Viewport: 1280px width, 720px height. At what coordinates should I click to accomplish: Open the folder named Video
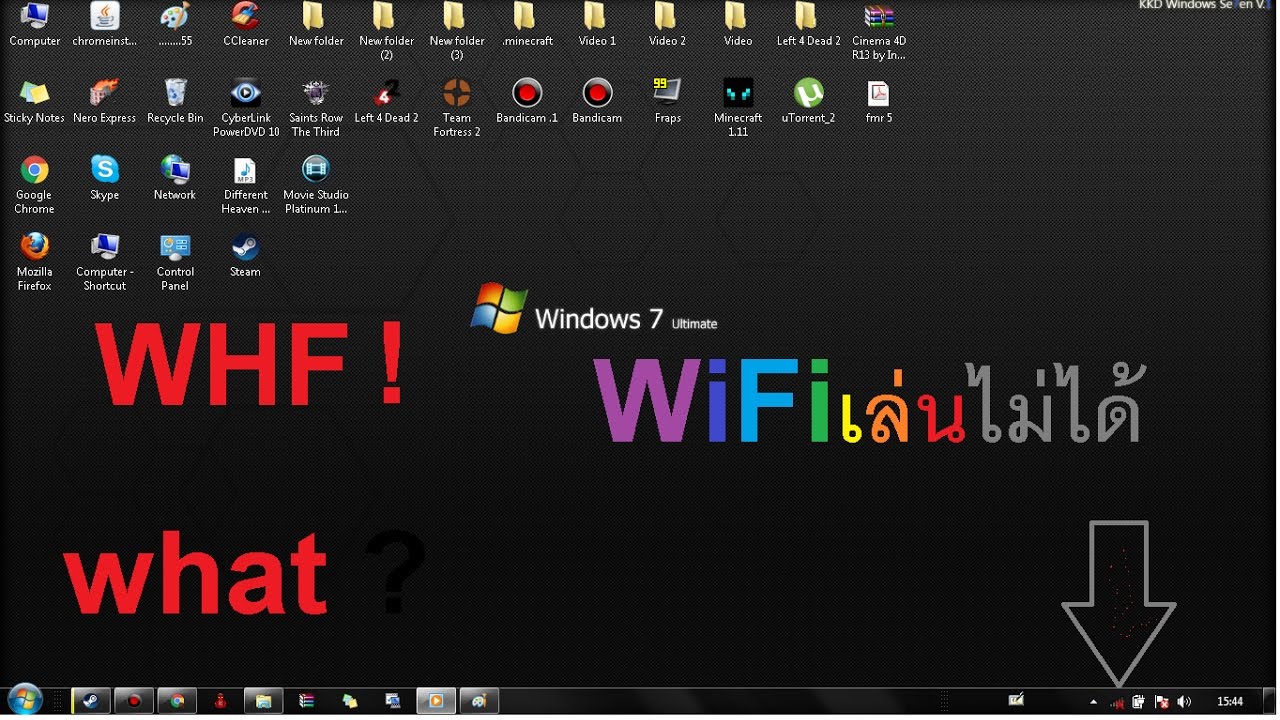[738, 26]
